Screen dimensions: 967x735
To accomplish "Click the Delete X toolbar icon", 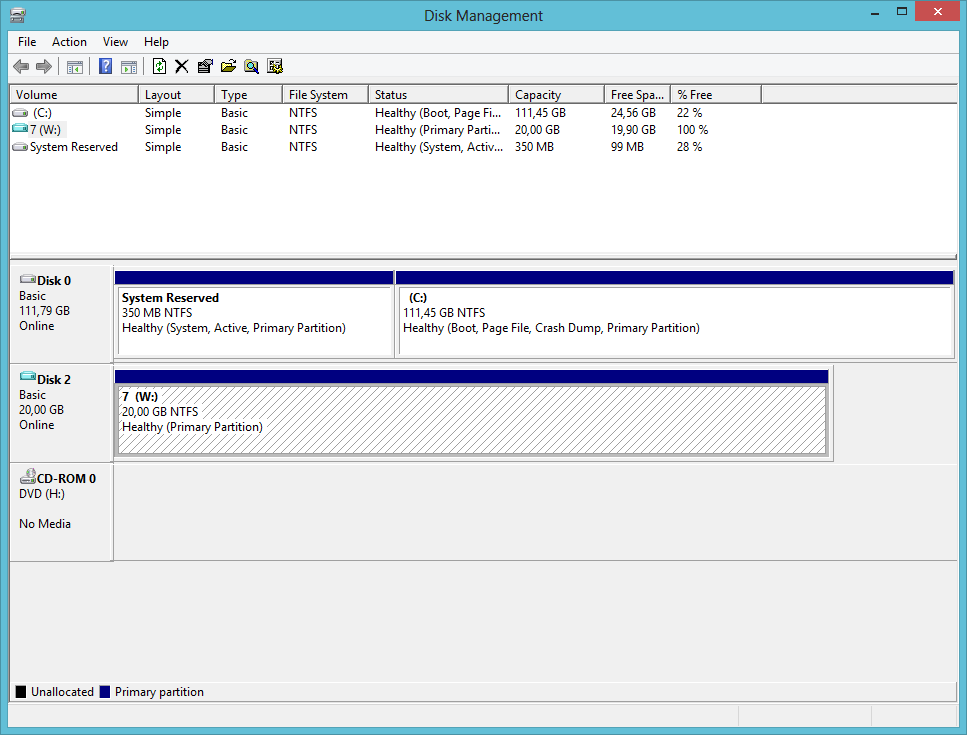I will [x=181, y=67].
